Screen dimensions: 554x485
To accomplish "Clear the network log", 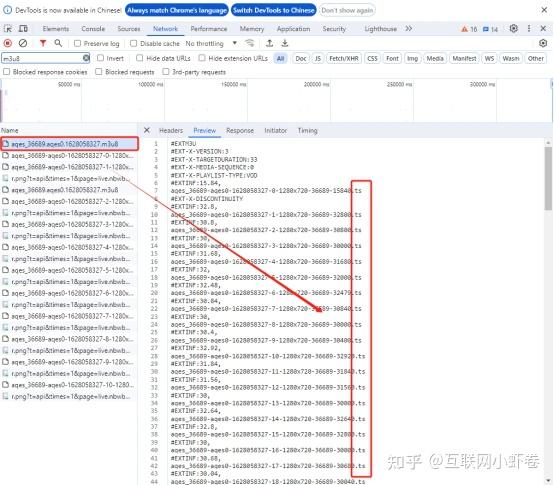I will [23, 43].
